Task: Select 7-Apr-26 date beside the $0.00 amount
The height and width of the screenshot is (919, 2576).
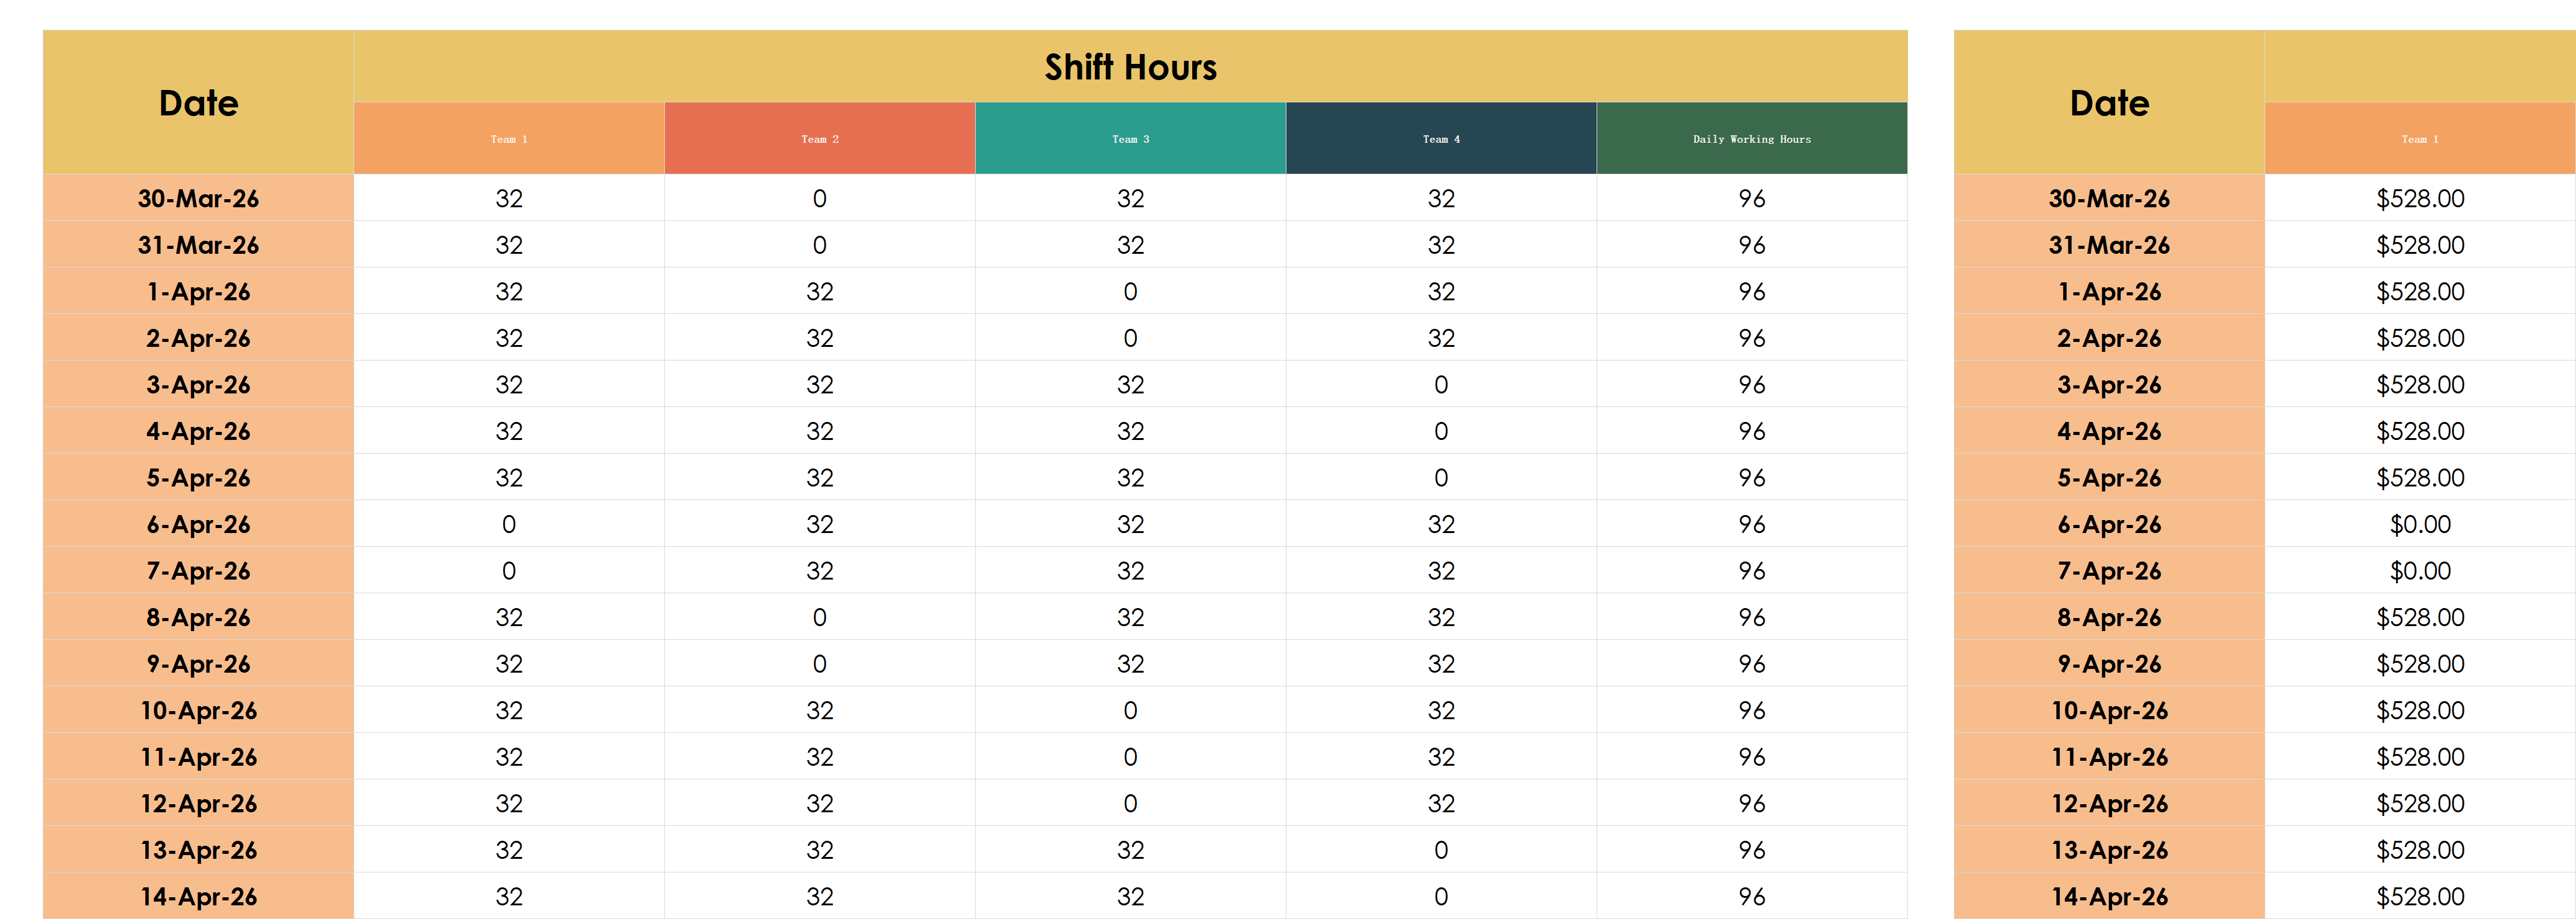Action: click(x=2109, y=570)
